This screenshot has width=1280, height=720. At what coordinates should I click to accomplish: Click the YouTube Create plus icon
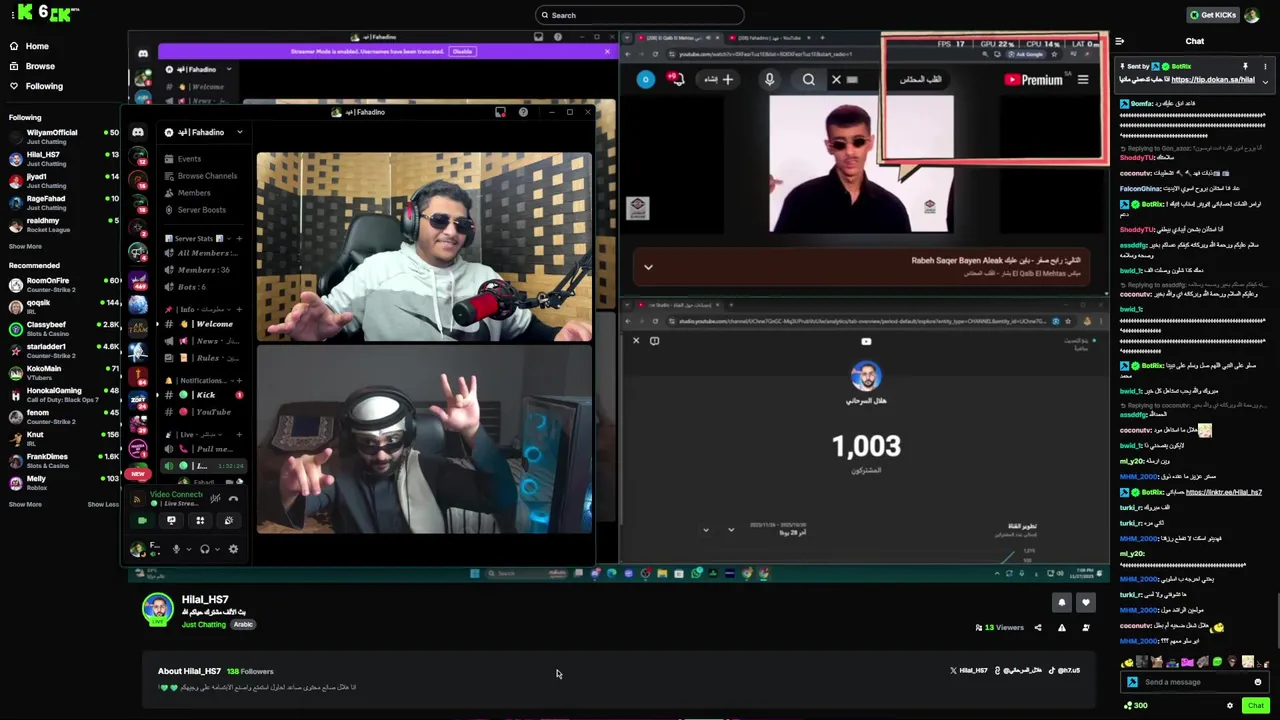point(728,79)
